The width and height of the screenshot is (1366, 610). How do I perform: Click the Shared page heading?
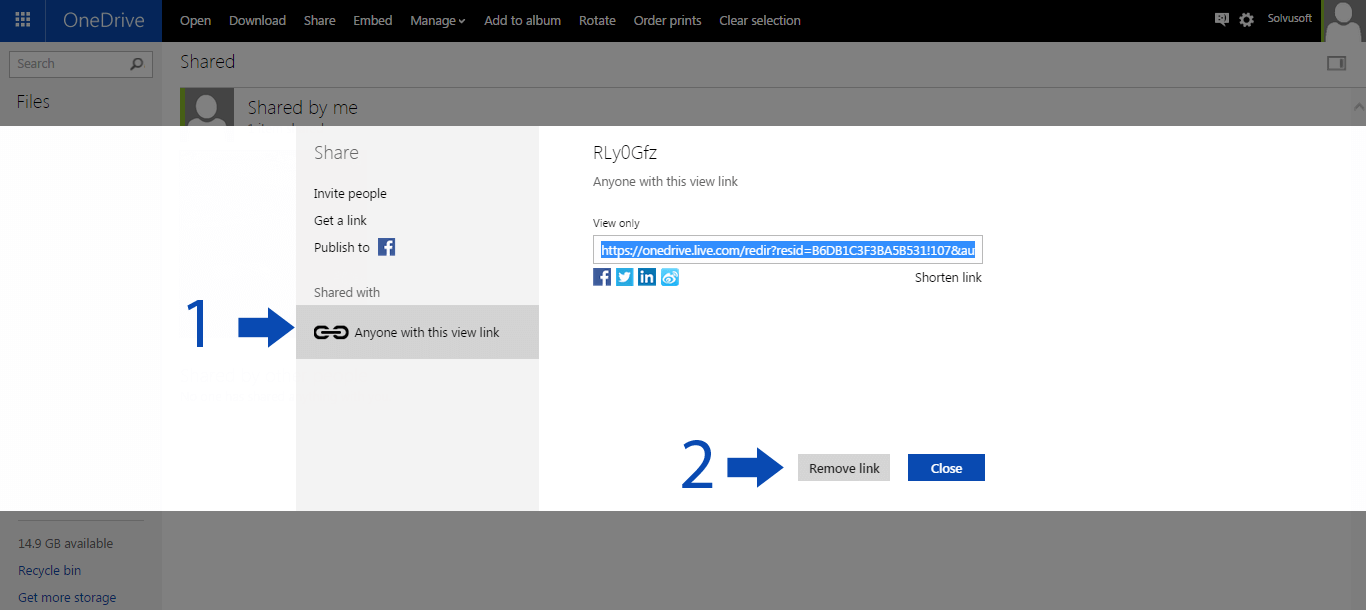(x=208, y=62)
